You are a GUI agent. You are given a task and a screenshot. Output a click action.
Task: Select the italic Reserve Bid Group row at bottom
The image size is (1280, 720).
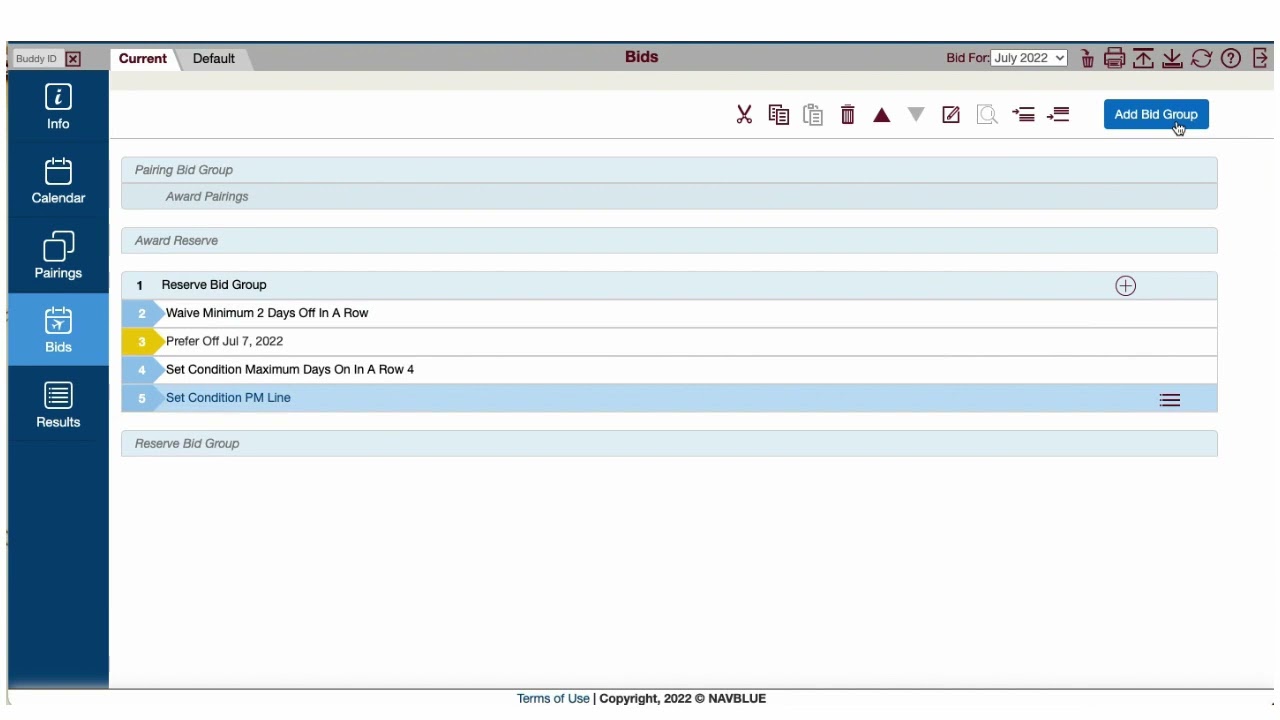coord(669,443)
